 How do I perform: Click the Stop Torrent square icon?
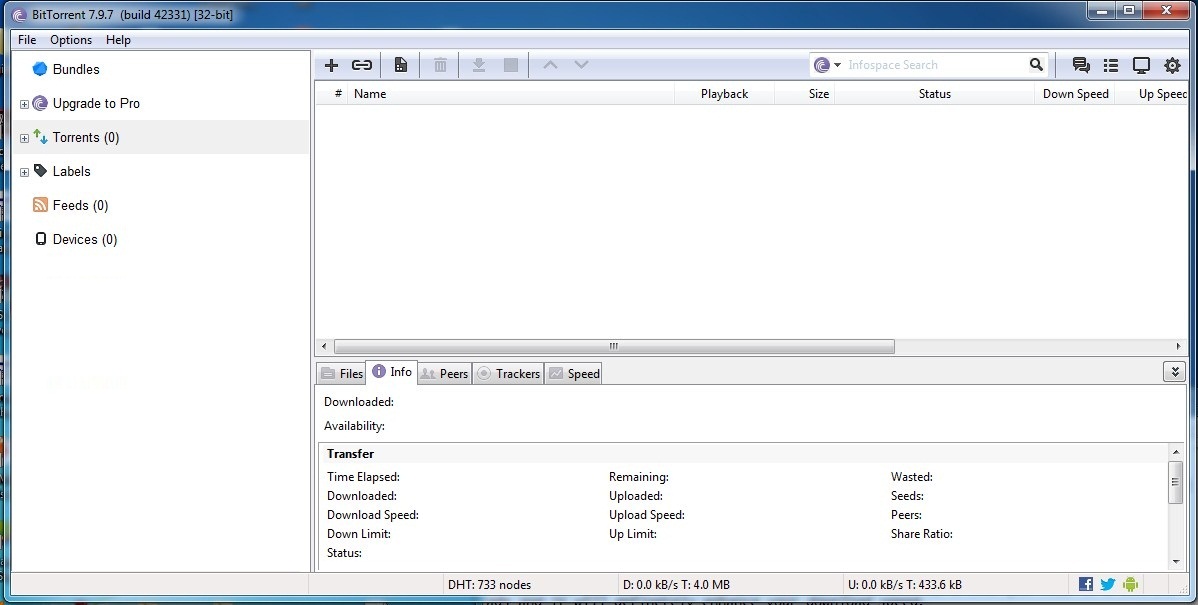point(511,65)
